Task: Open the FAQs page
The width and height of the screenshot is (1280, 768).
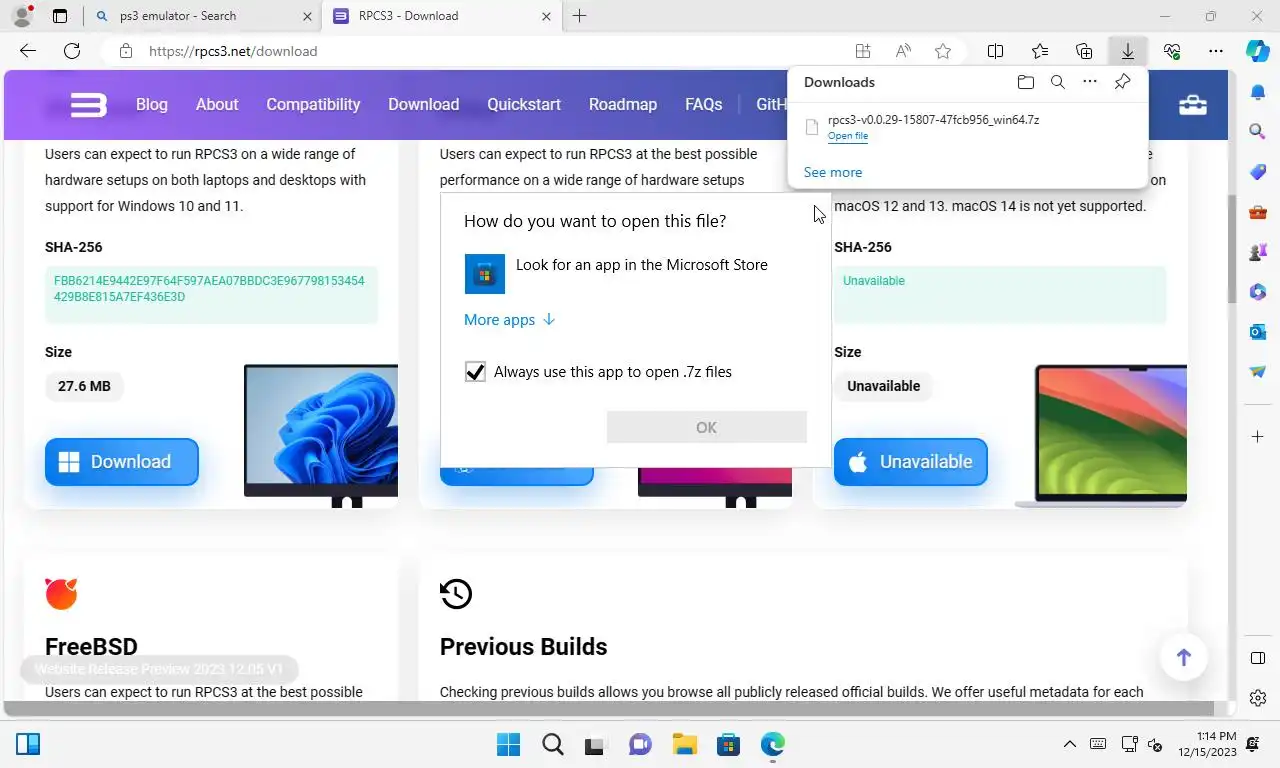Action: point(703,104)
